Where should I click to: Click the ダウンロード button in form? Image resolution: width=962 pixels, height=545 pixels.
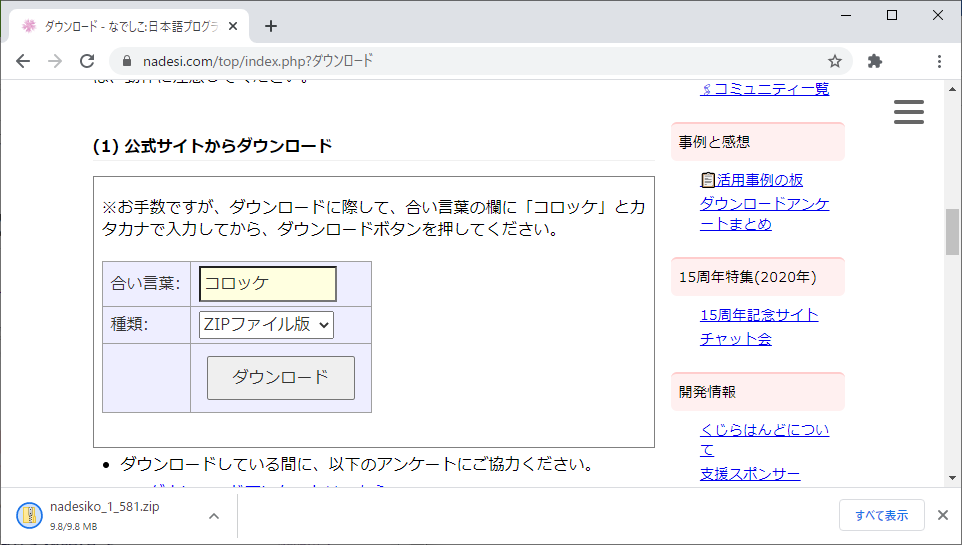pos(281,377)
